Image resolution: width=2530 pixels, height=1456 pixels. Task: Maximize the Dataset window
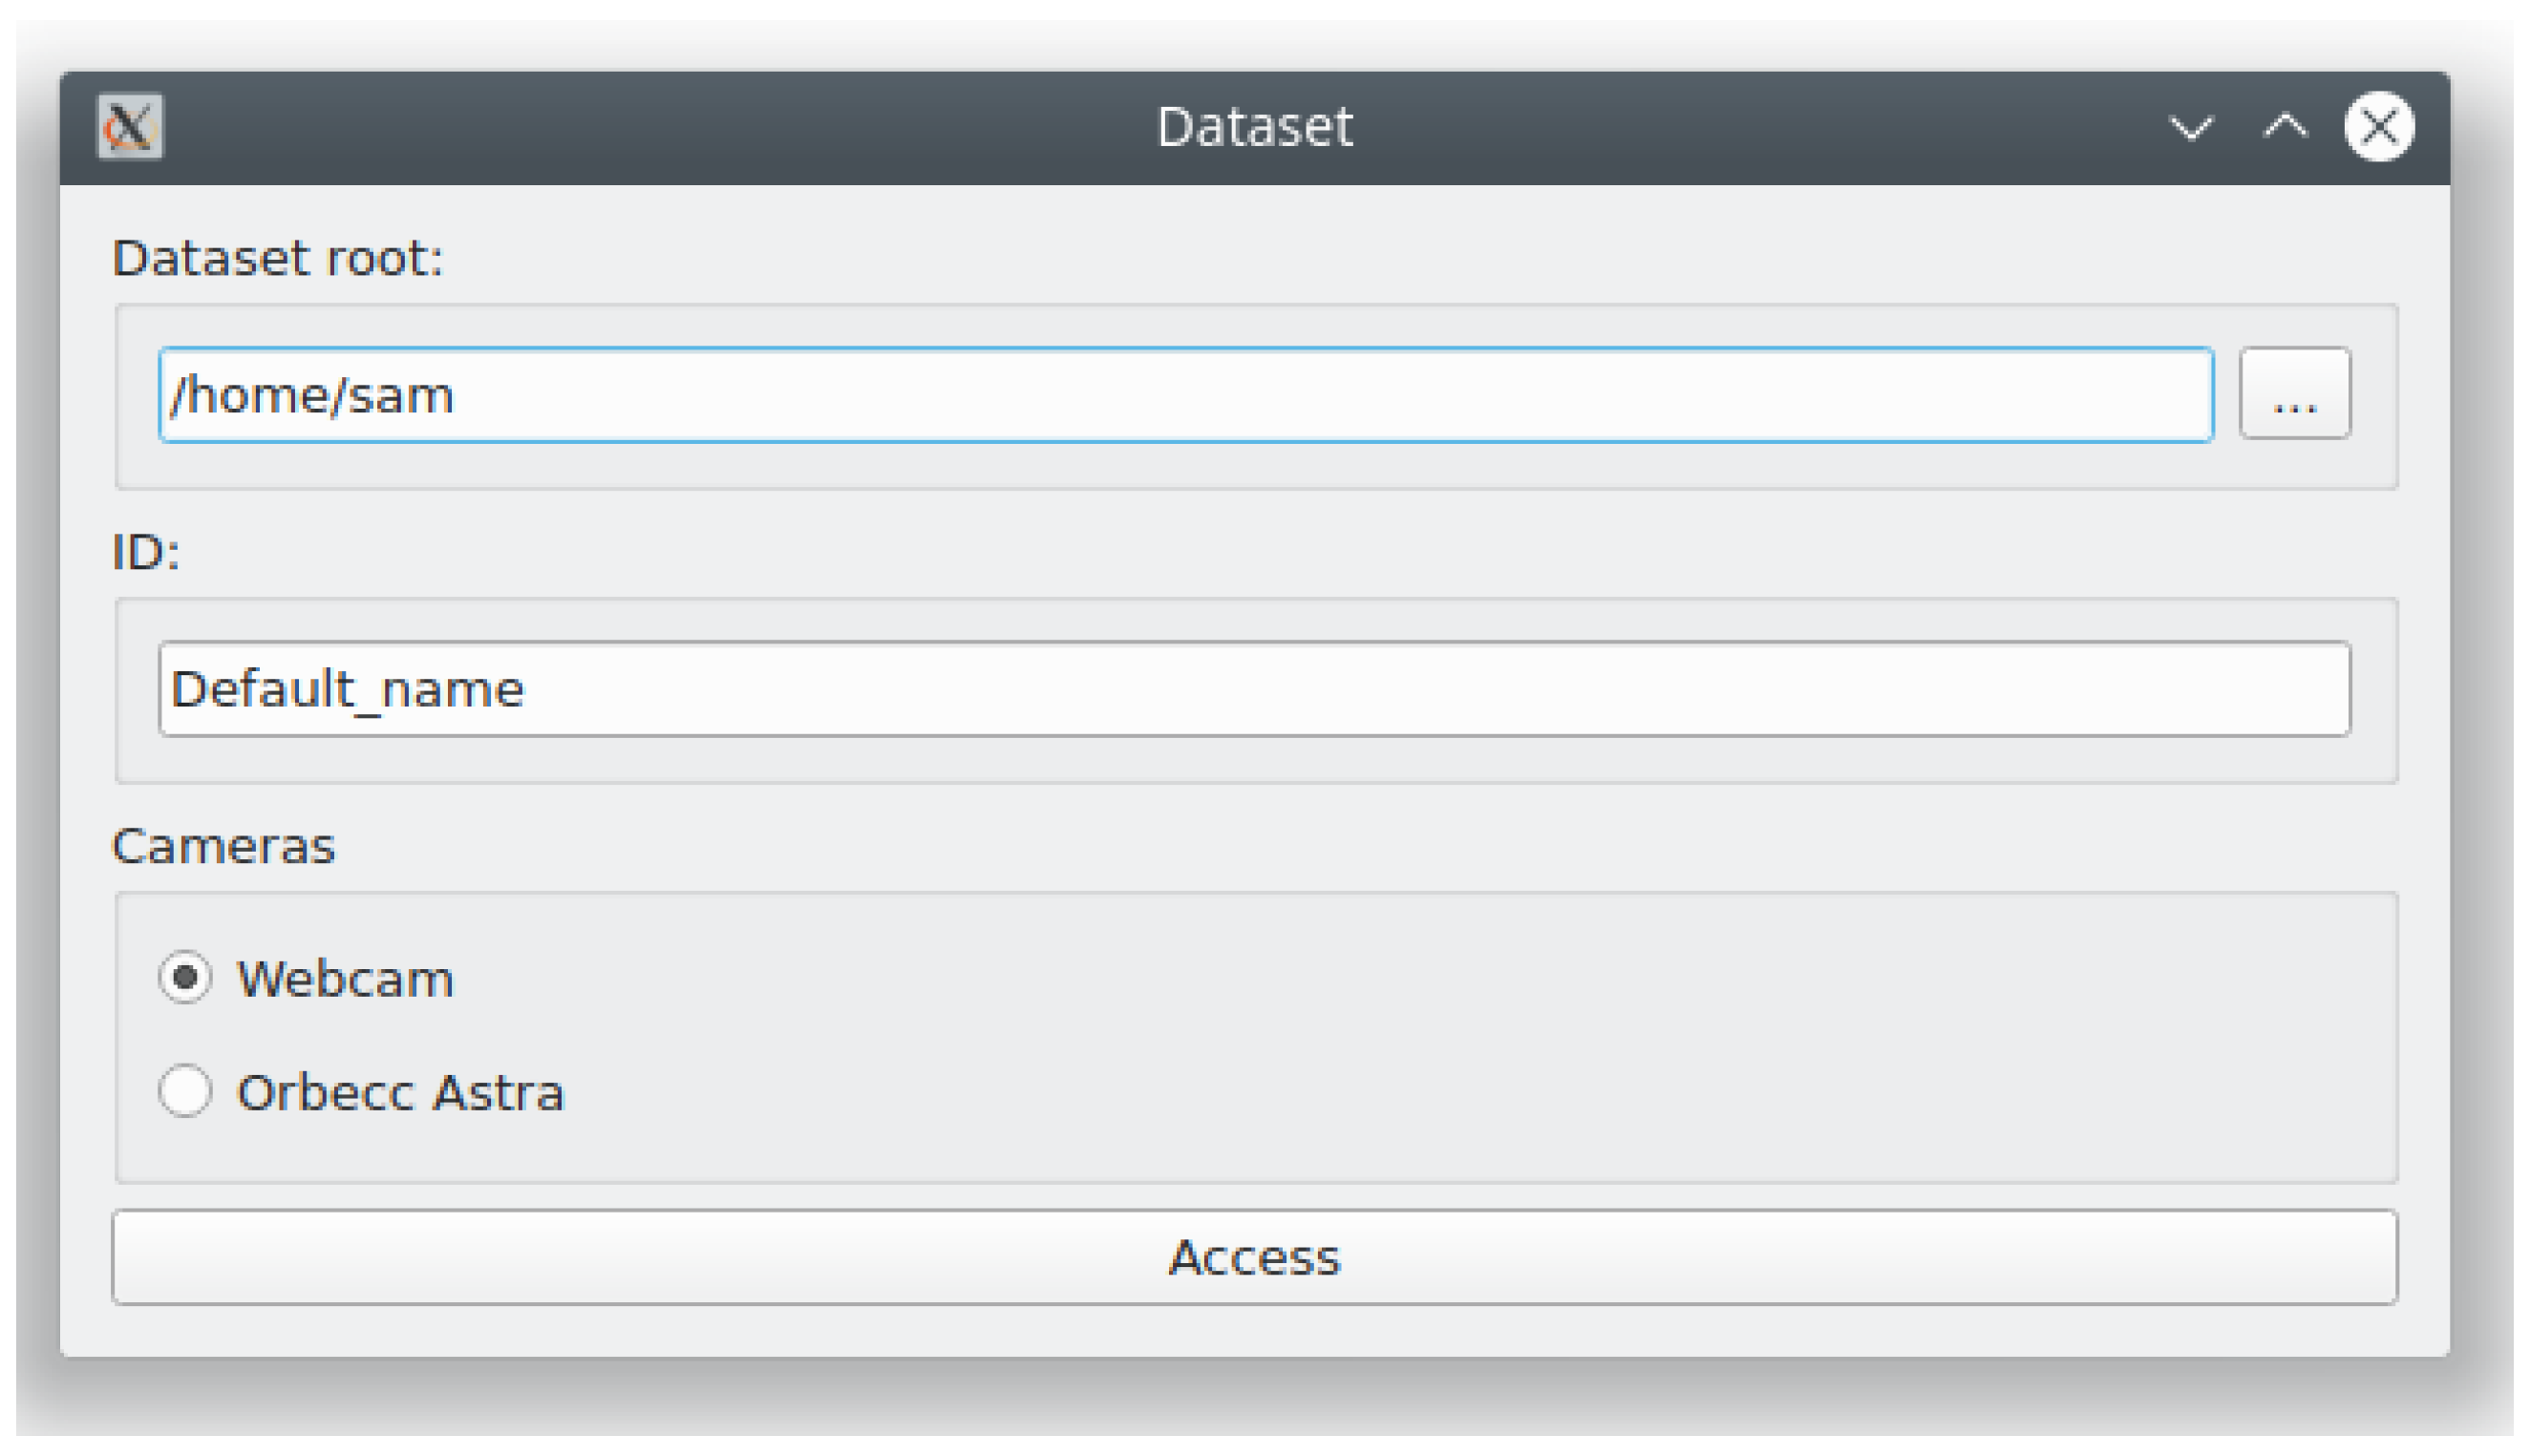pos(2285,127)
